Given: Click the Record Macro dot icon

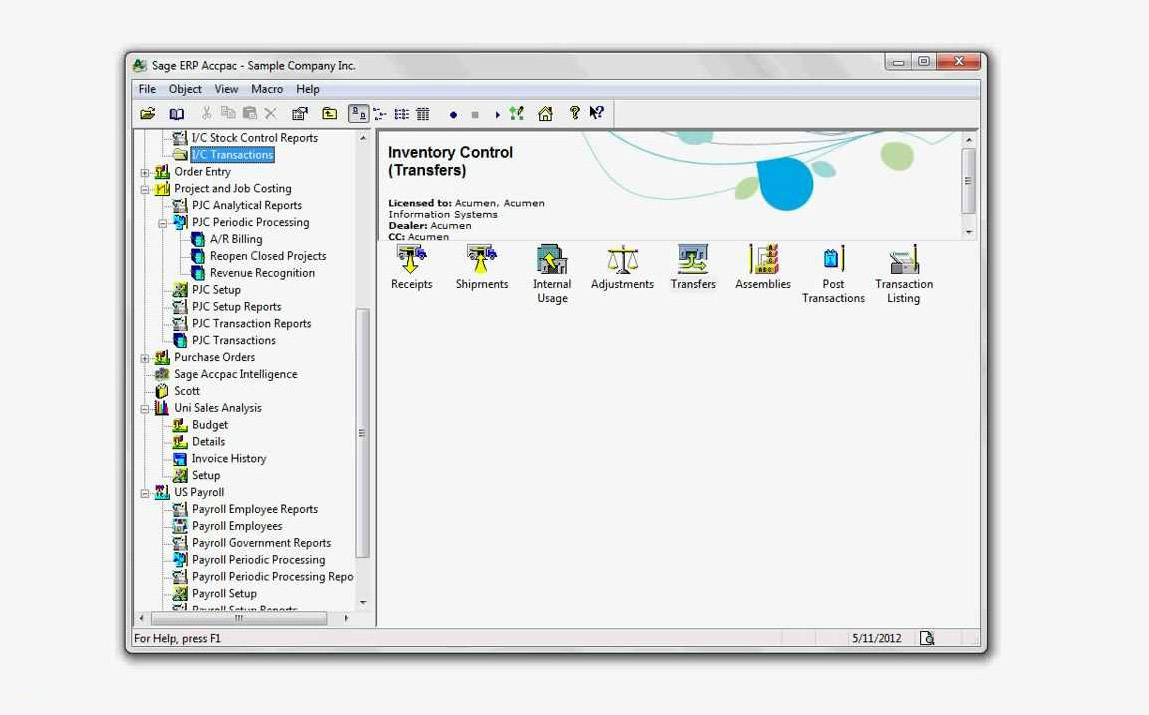Looking at the screenshot, I should [454, 114].
